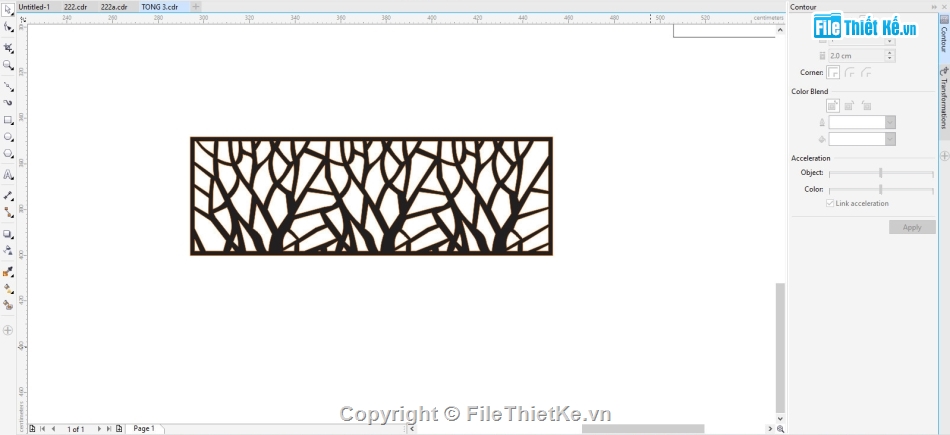
Task: Select the Rectangle tool
Action: (x=8, y=119)
